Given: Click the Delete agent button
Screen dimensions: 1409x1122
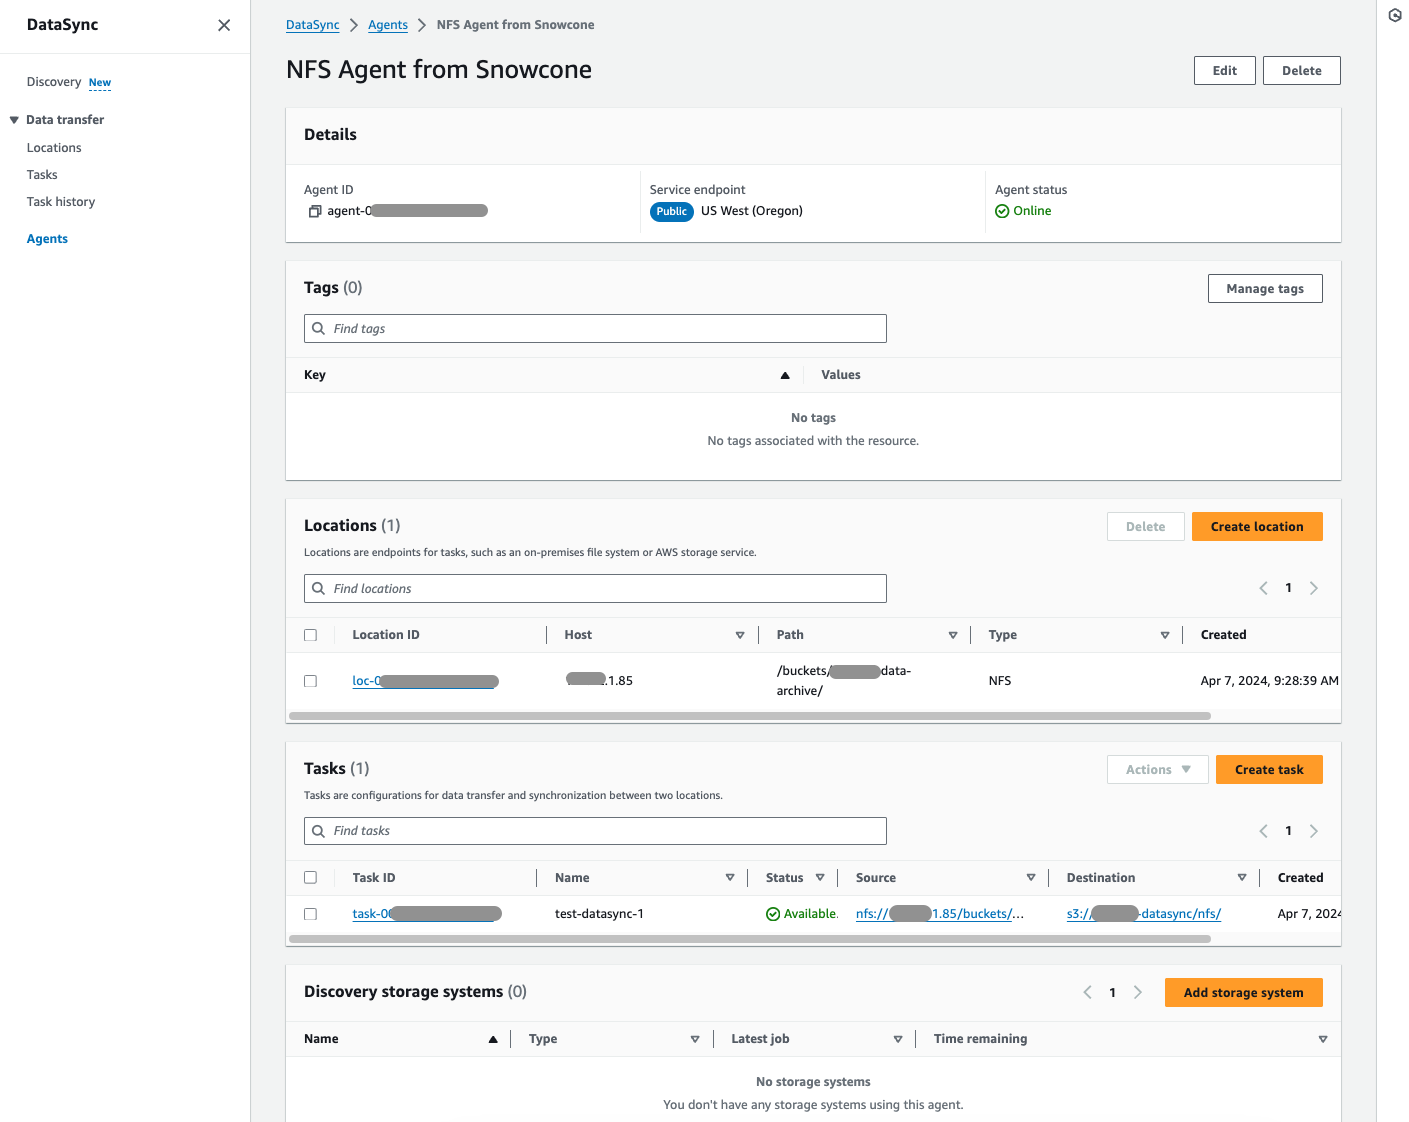Looking at the screenshot, I should [1302, 71].
